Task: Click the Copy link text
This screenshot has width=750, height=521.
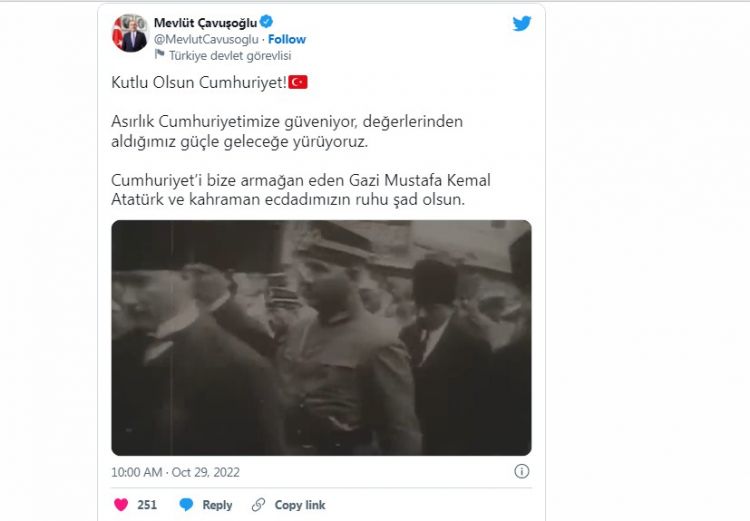Action: [x=300, y=505]
